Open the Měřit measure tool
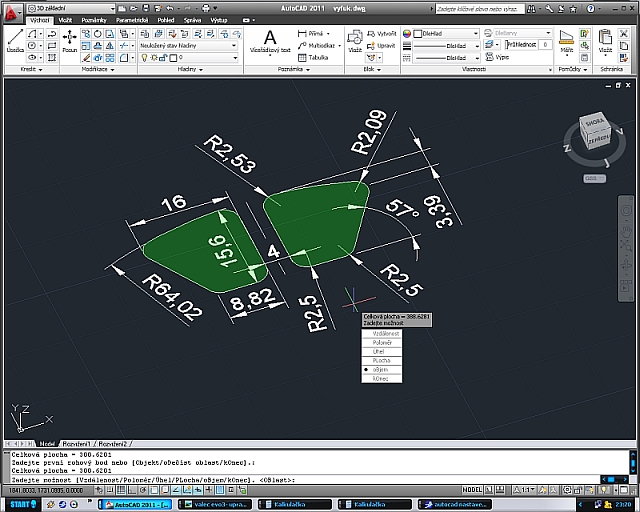640x512 pixels. click(x=567, y=41)
